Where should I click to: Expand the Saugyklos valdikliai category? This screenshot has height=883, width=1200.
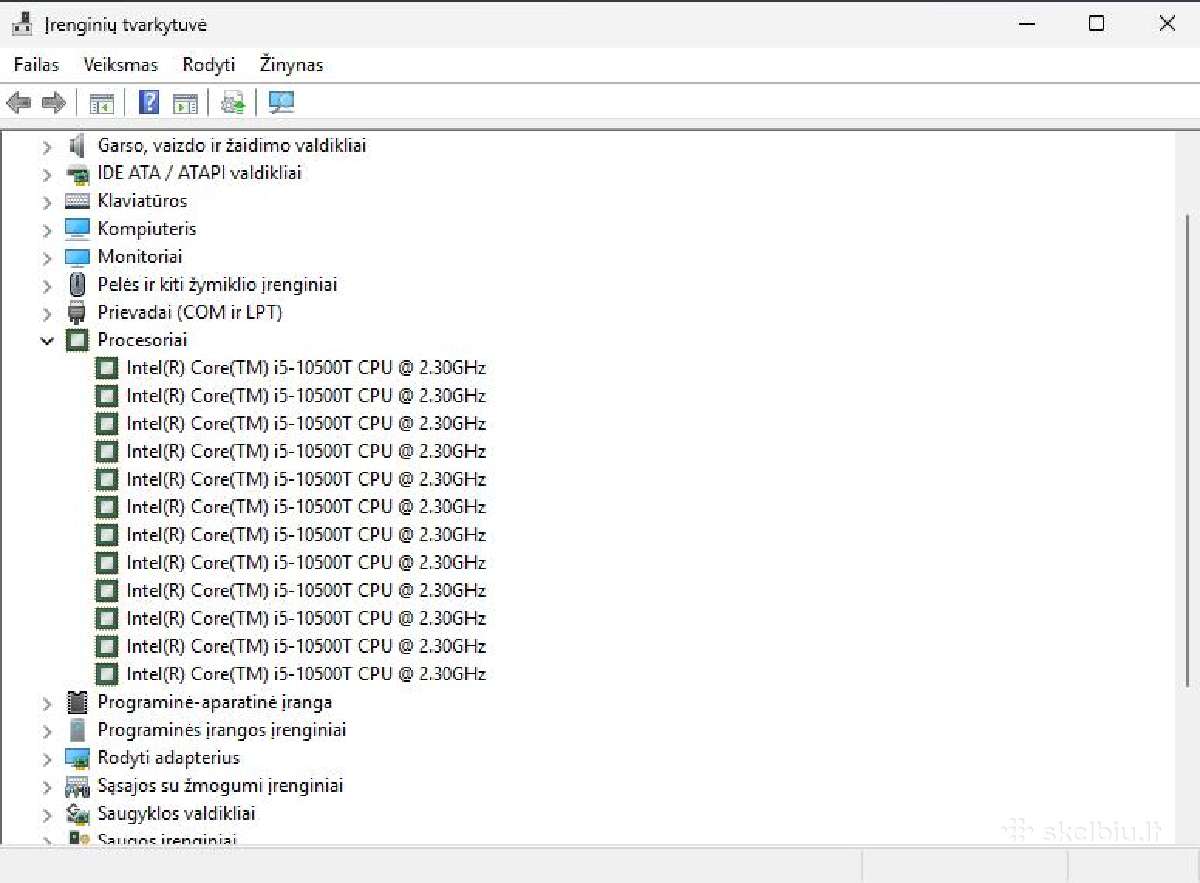47,815
